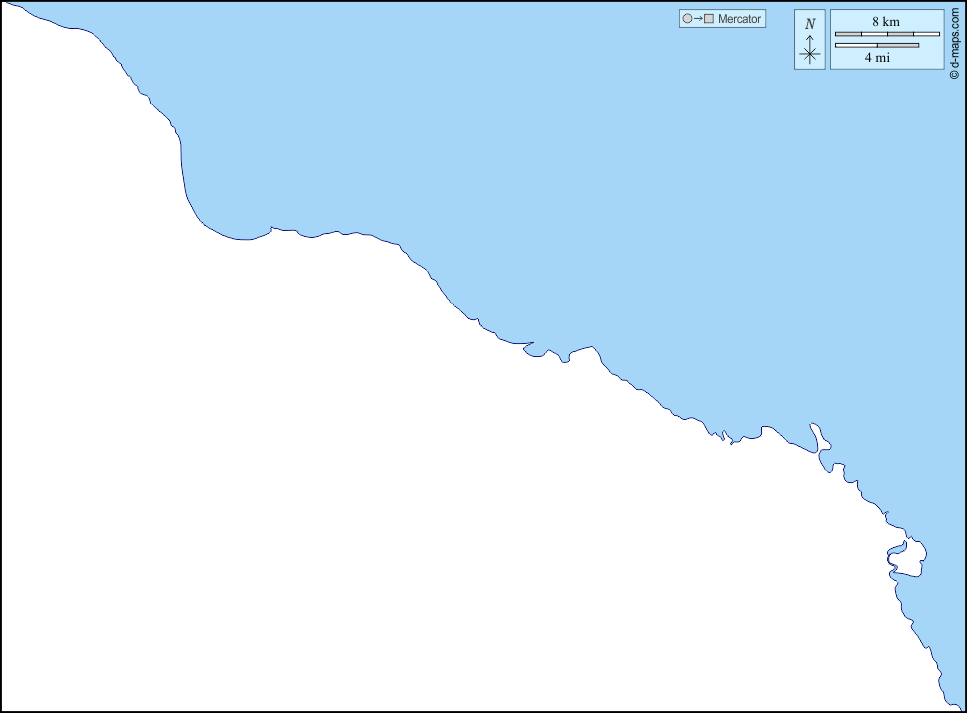This screenshot has width=967, height=713.
Task: Click the circle icon beside Mercator
Action: point(687,19)
